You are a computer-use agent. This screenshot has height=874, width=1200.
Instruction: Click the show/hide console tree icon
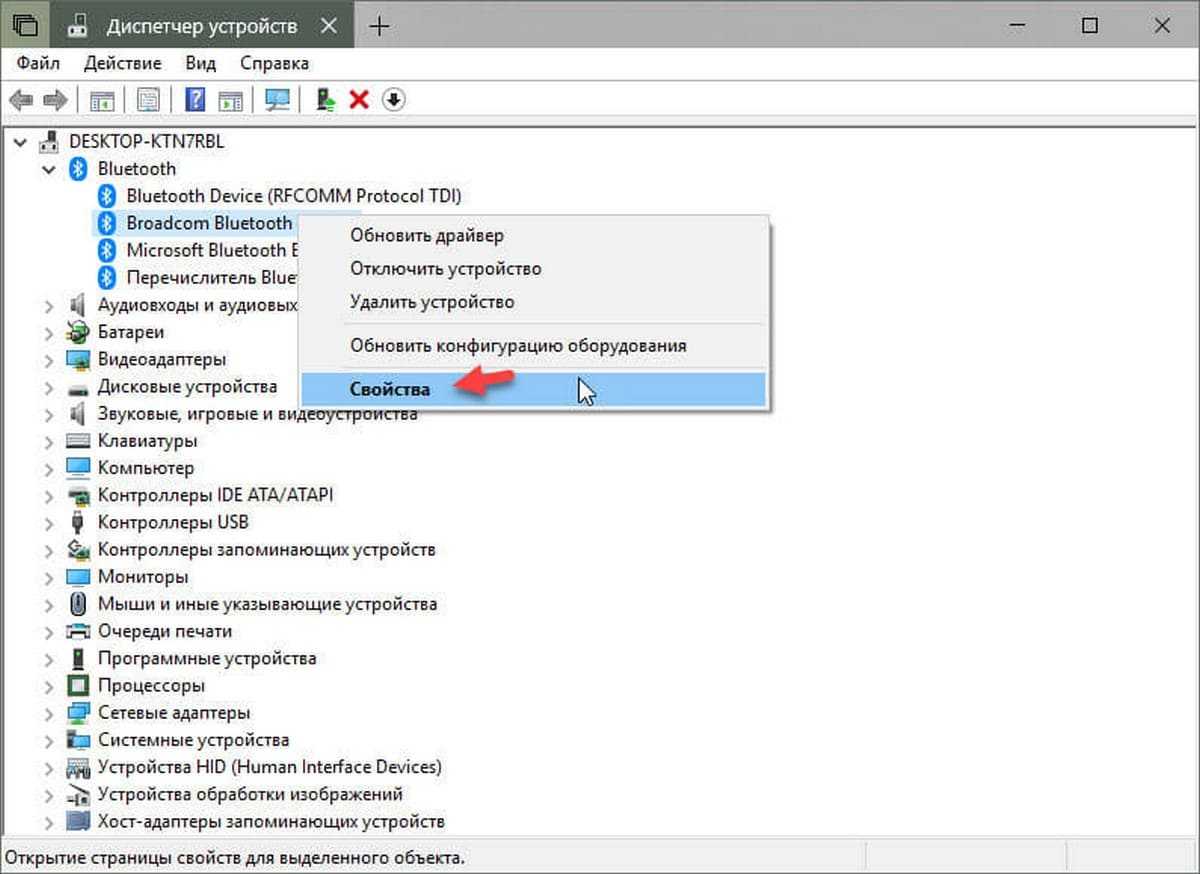pyautogui.click(x=102, y=100)
